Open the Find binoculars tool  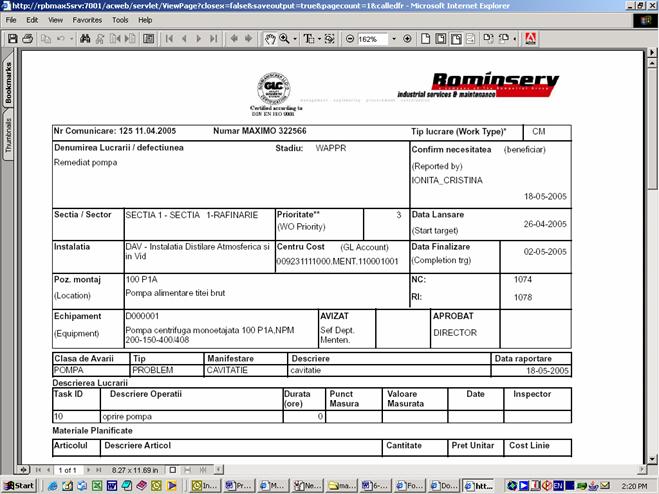85,39
